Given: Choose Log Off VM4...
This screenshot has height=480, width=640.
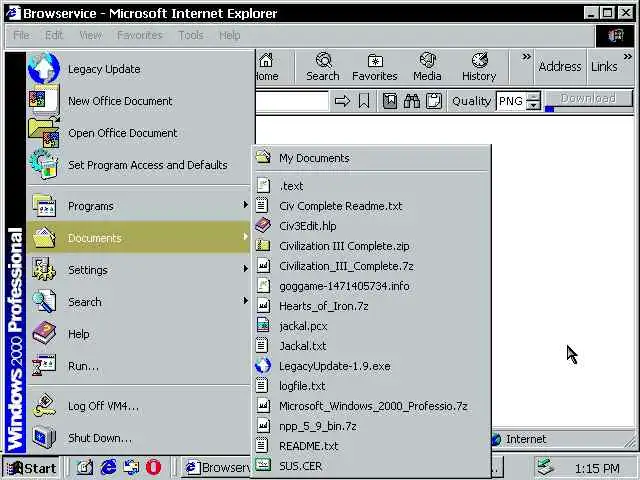Looking at the screenshot, I should pyautogui.click(x=138, y=406).
